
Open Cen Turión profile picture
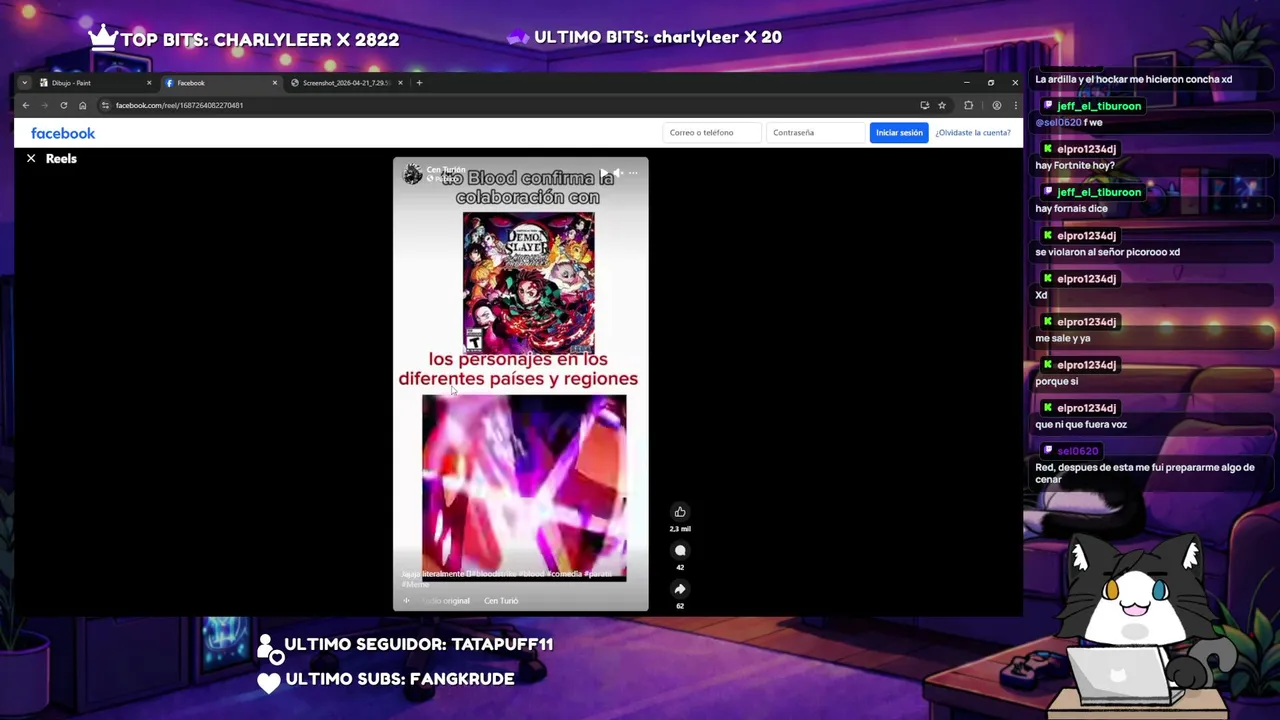412,175
